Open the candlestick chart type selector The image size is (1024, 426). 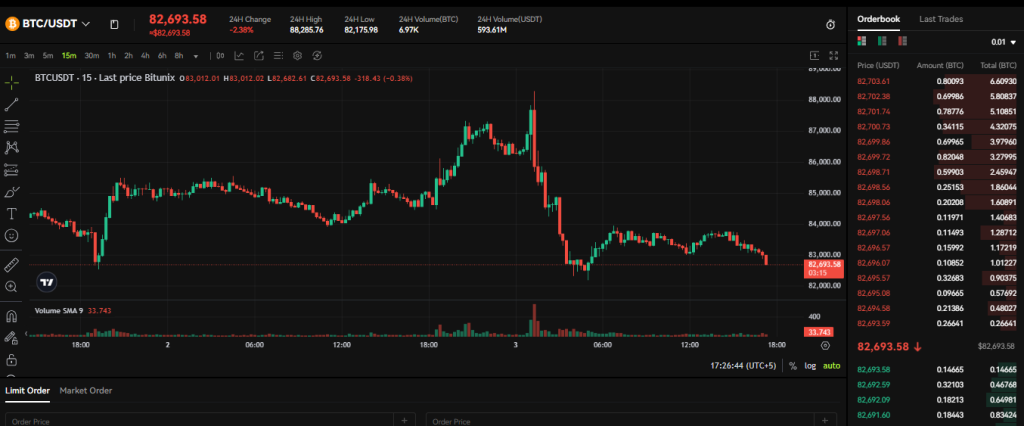pyautogui.click(x=220, y=56)
